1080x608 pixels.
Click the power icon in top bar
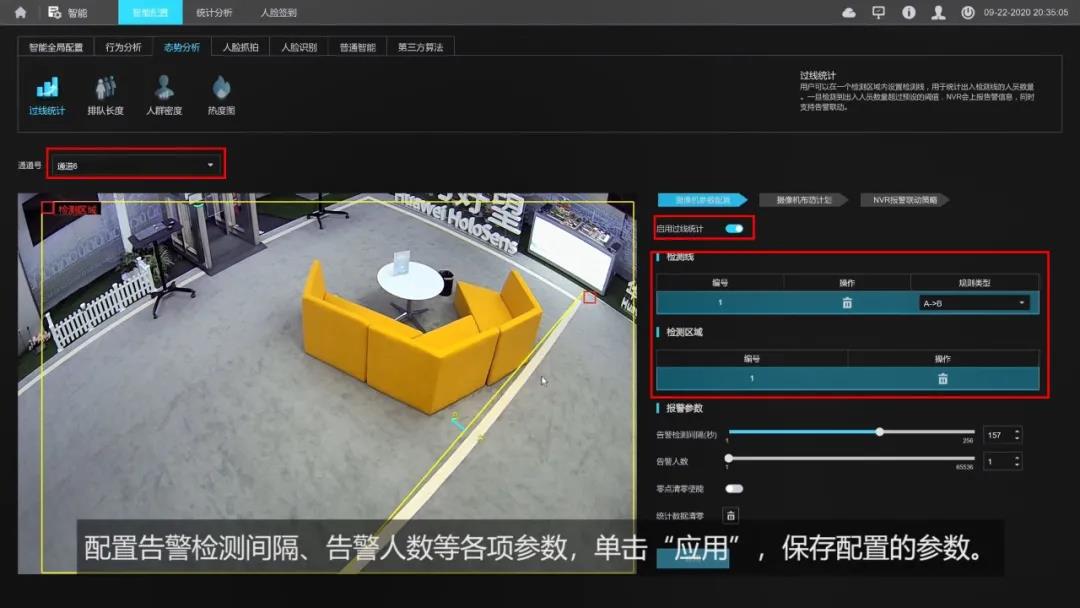(967, 13)
